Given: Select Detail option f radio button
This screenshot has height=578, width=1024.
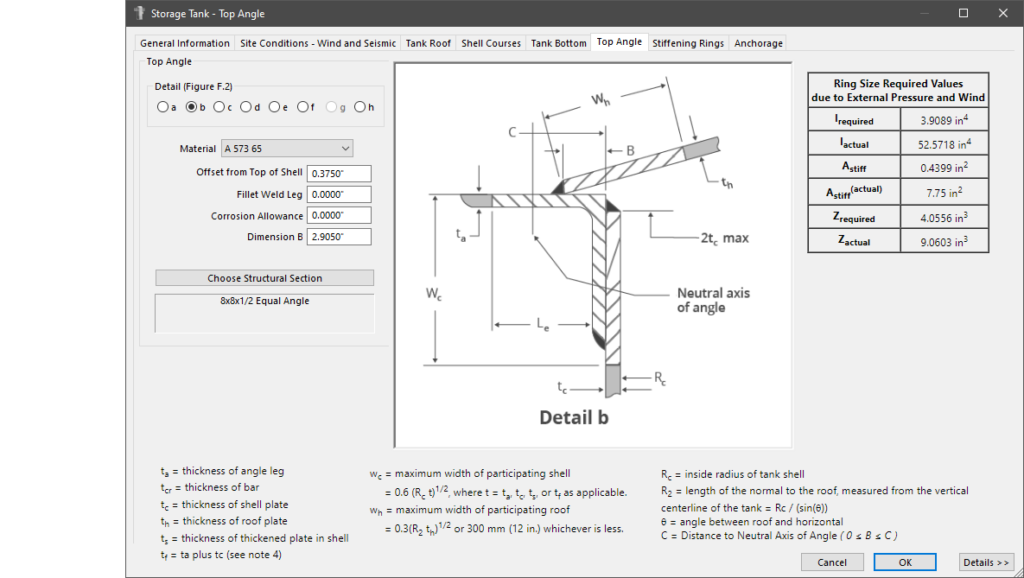Looking at the screenshot, I should pos(303,107).
